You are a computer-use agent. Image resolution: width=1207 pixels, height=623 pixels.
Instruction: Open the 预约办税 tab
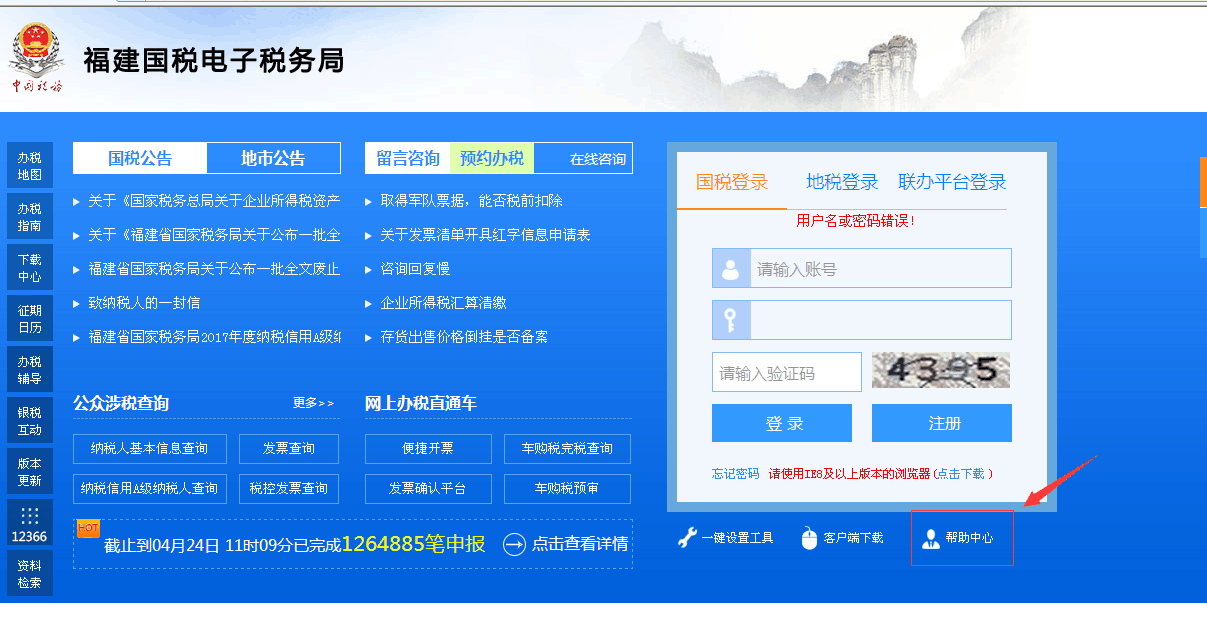(x=492, y=158)
